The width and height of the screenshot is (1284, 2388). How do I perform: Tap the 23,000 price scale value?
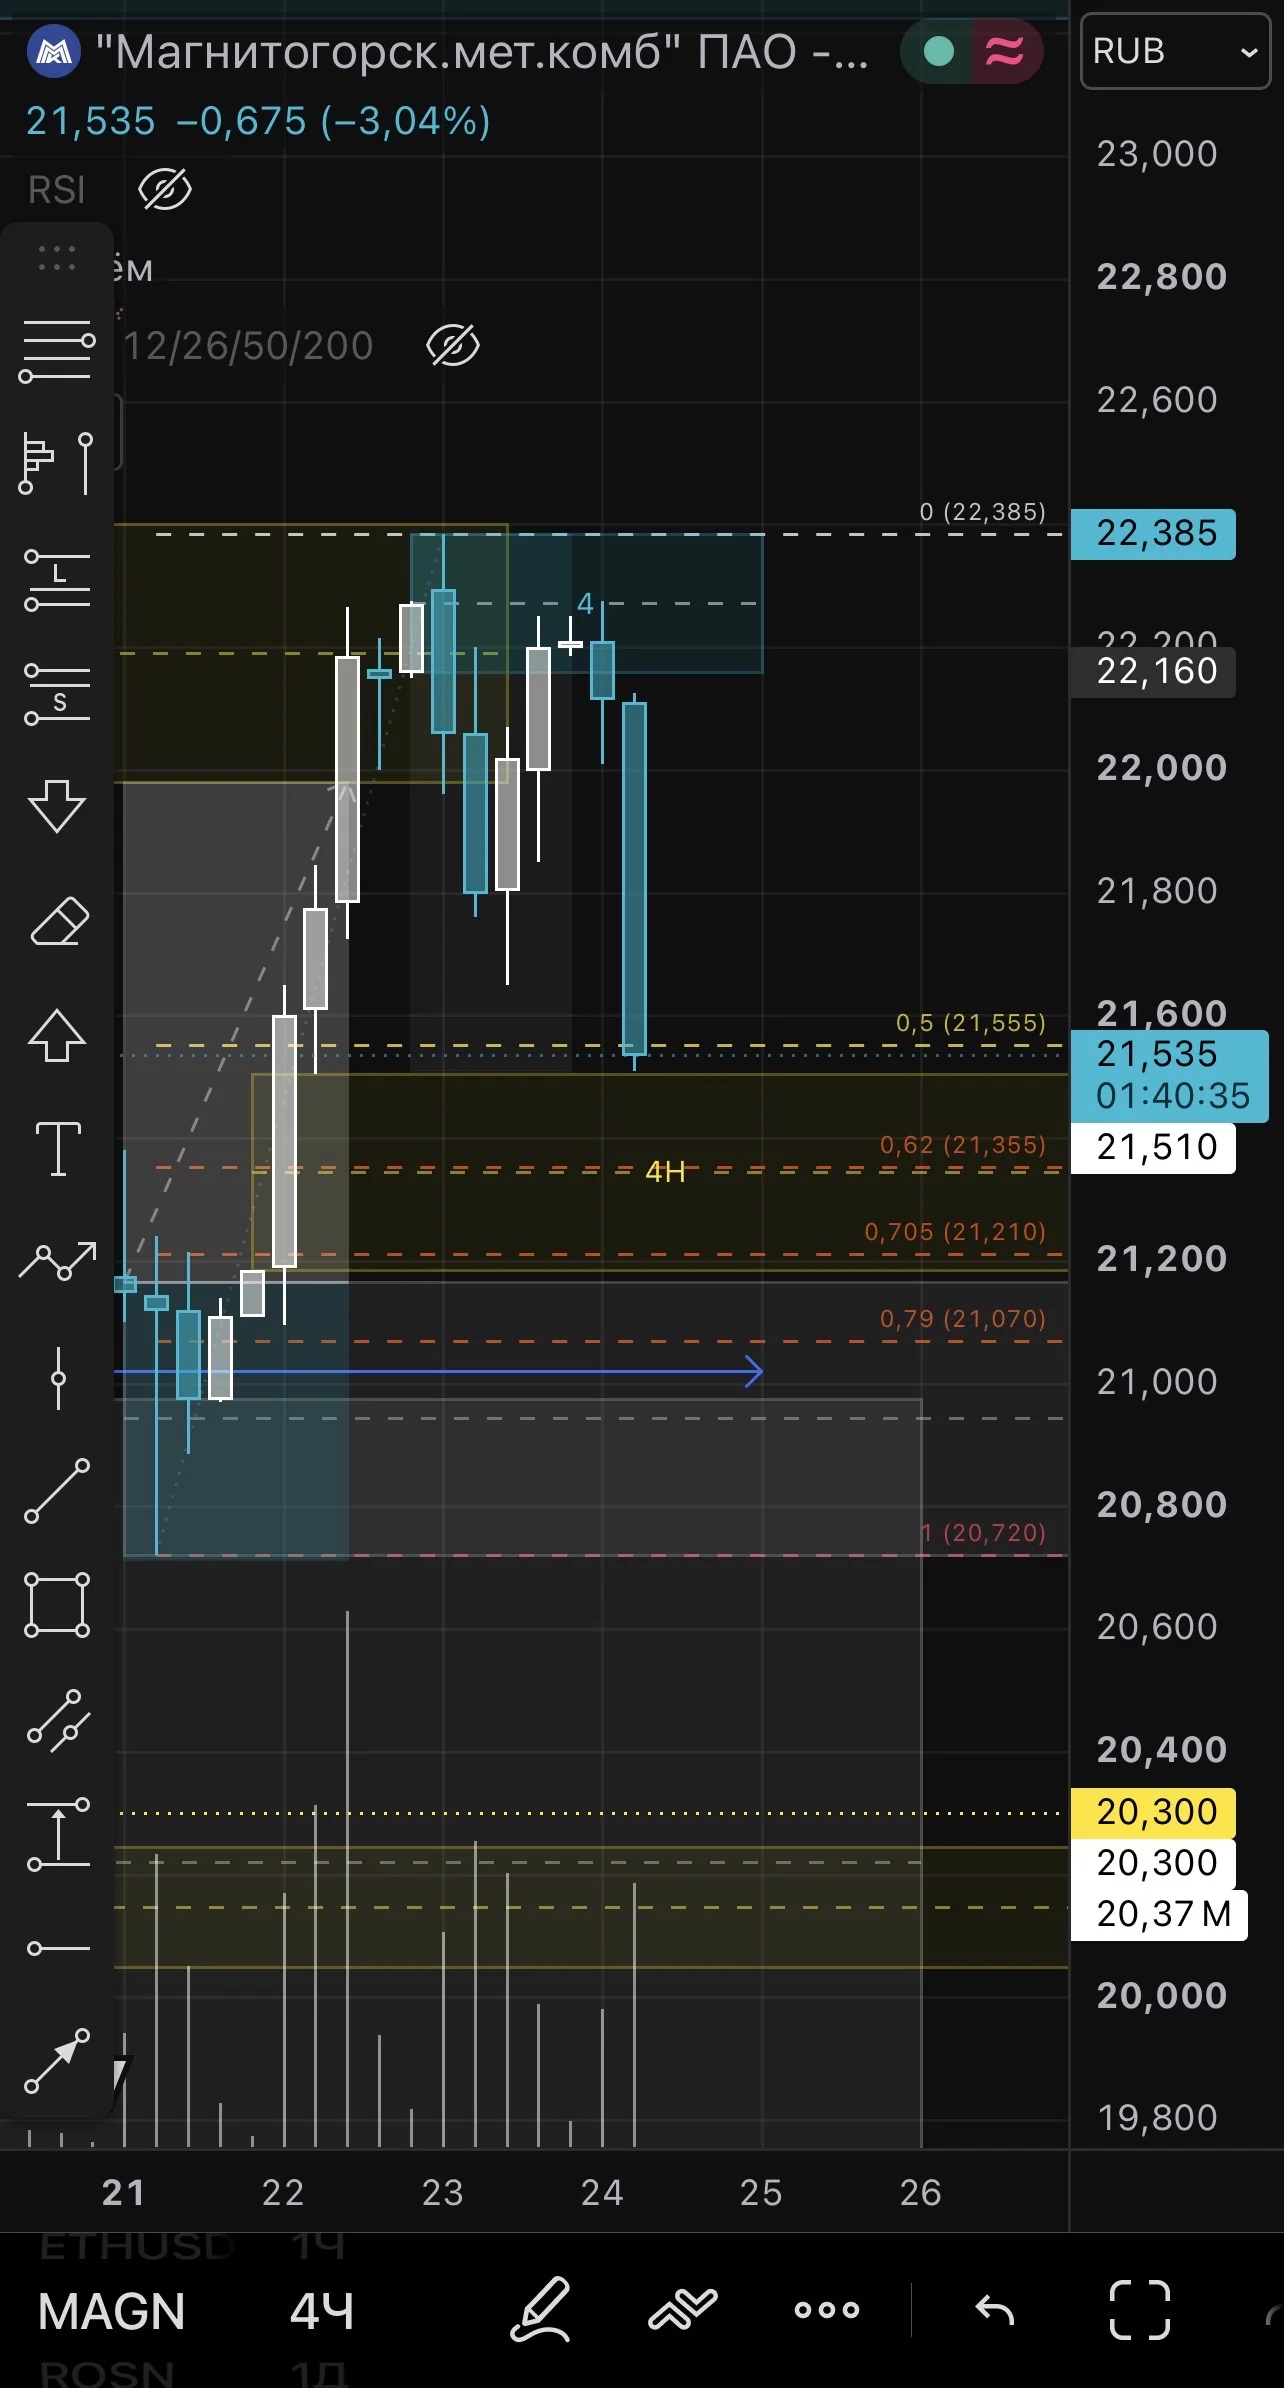point(1157,153)
